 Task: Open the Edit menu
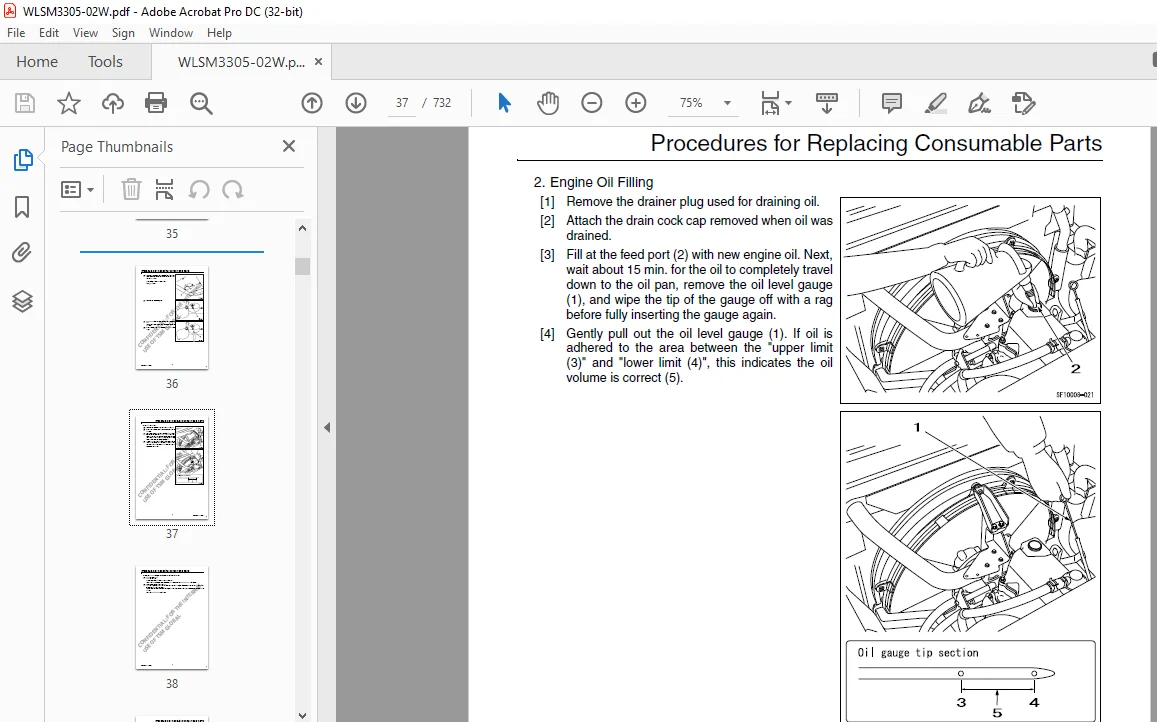(49, 32)
